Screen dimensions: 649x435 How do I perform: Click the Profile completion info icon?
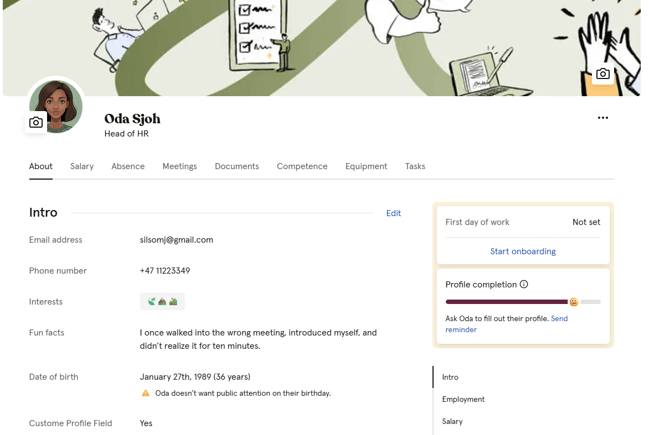(524, 285)
